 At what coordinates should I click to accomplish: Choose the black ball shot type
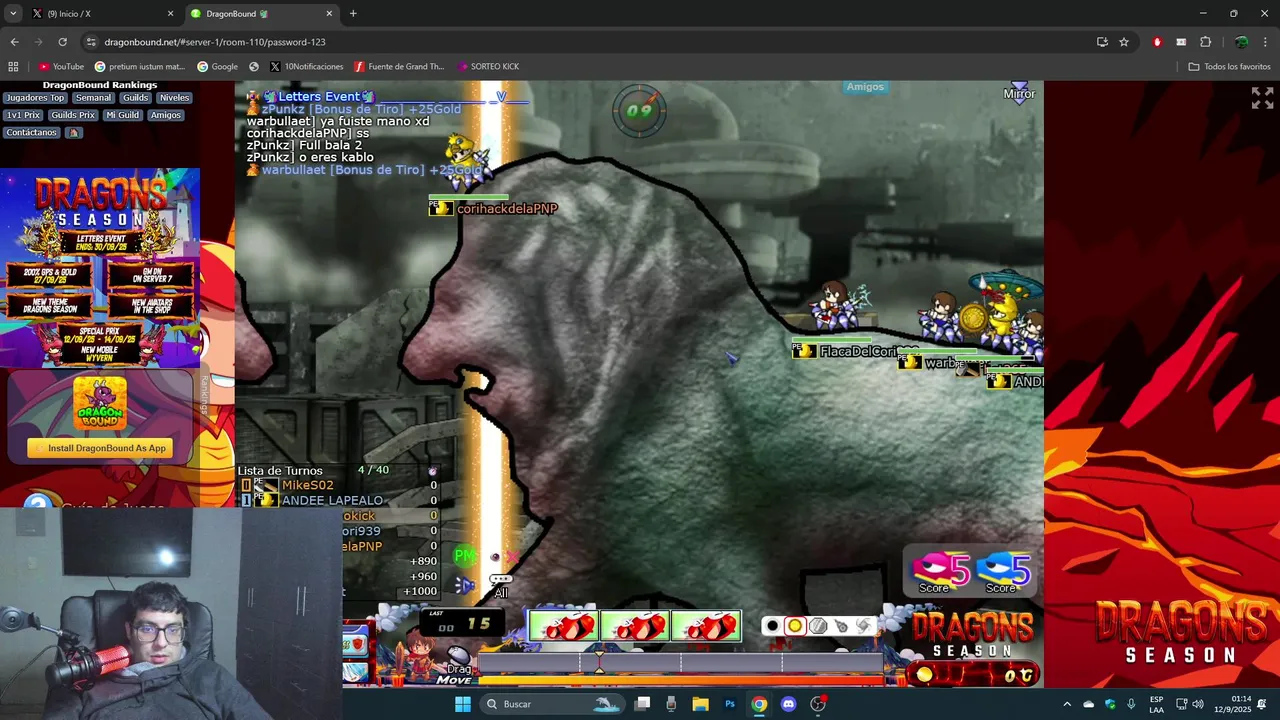pos(772,626)
